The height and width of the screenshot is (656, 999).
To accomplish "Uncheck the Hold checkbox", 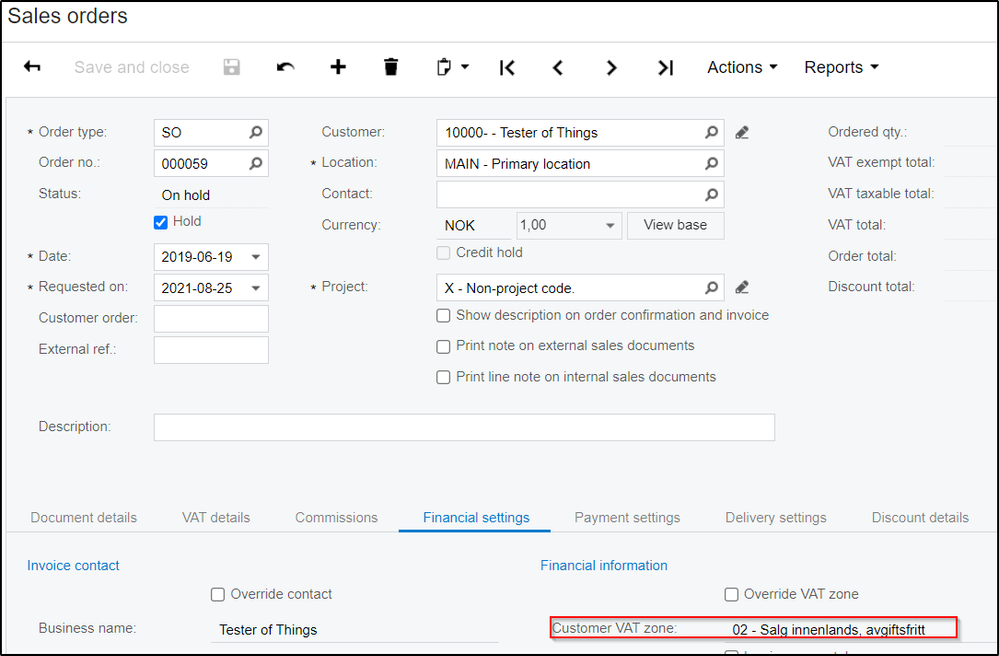I will tap(161, 222).
